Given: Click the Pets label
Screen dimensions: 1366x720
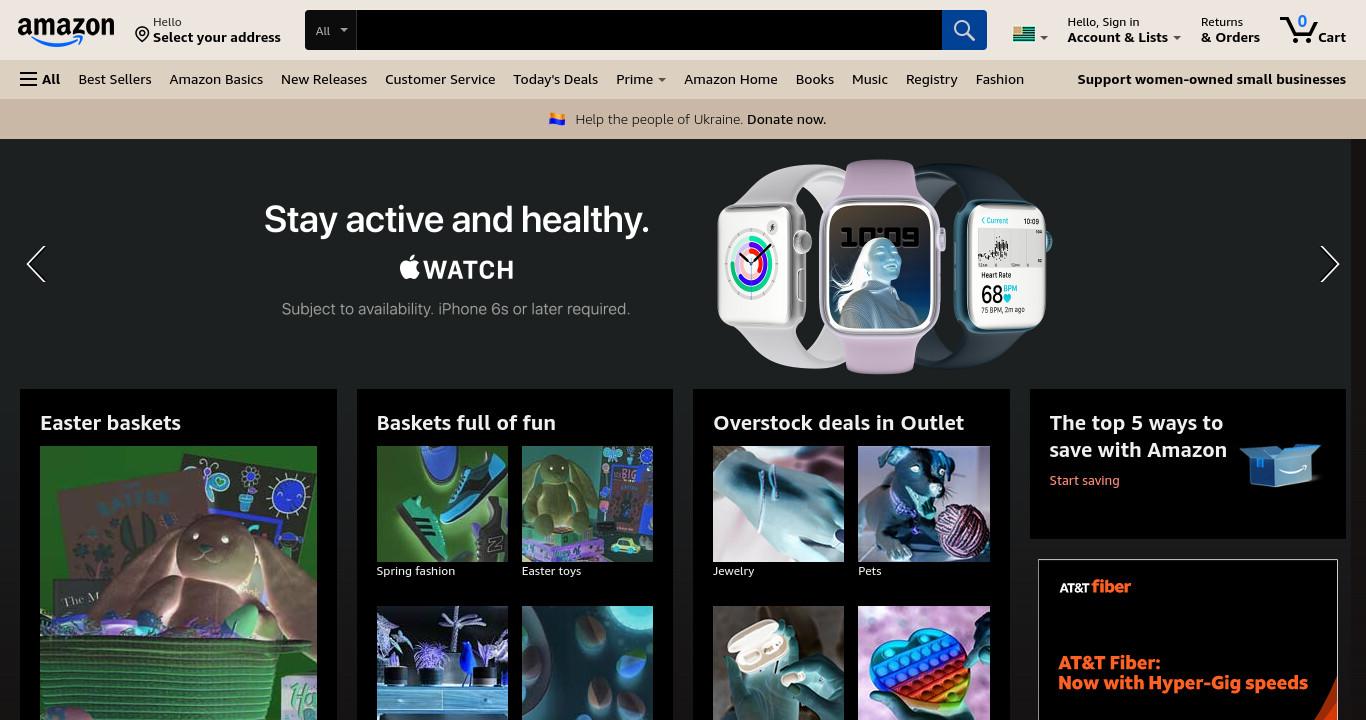Looking at the screenshot, I should 870,571.
